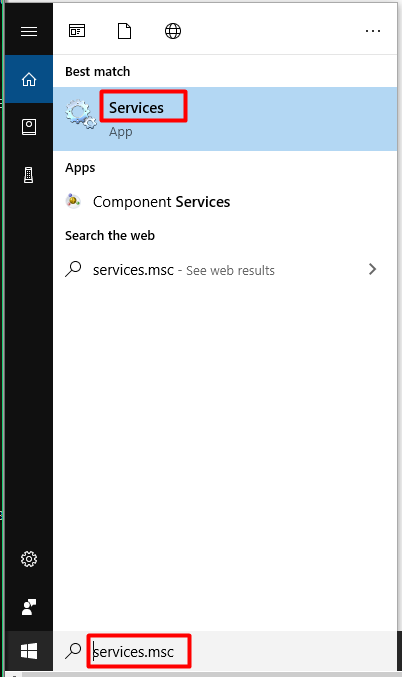Filter results by Documents icon

(x=124, y=31)
